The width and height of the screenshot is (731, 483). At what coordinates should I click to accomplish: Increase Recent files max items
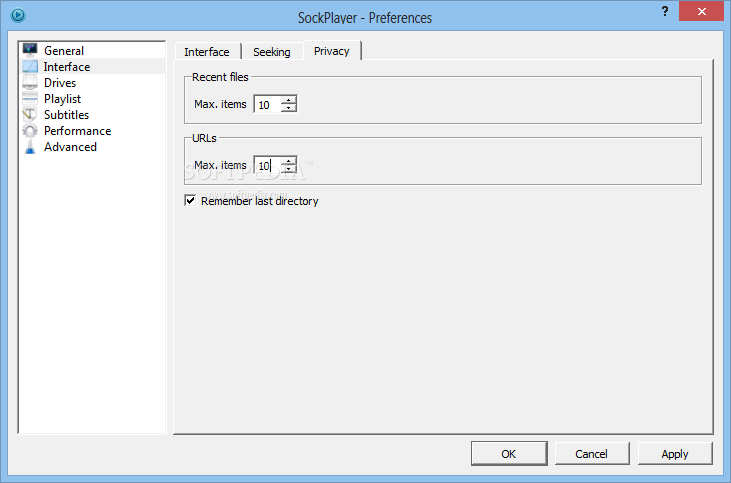(x=289, y=100)
